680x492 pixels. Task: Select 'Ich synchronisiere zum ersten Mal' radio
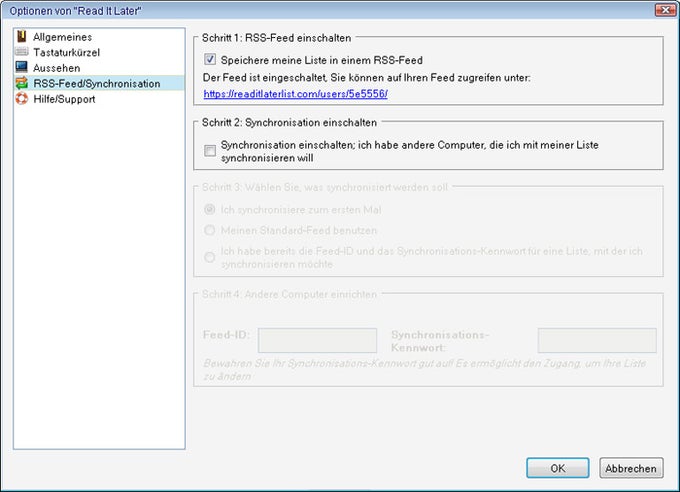(x=209, y=210)
